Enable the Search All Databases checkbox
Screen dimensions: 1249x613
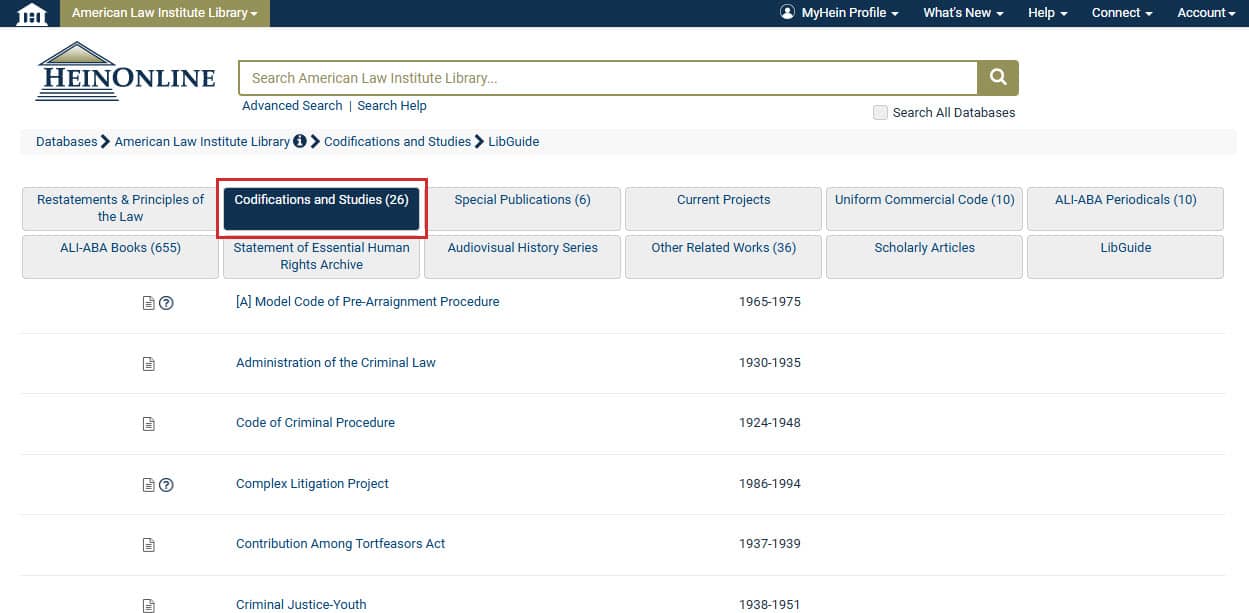(x=880, y=112)
